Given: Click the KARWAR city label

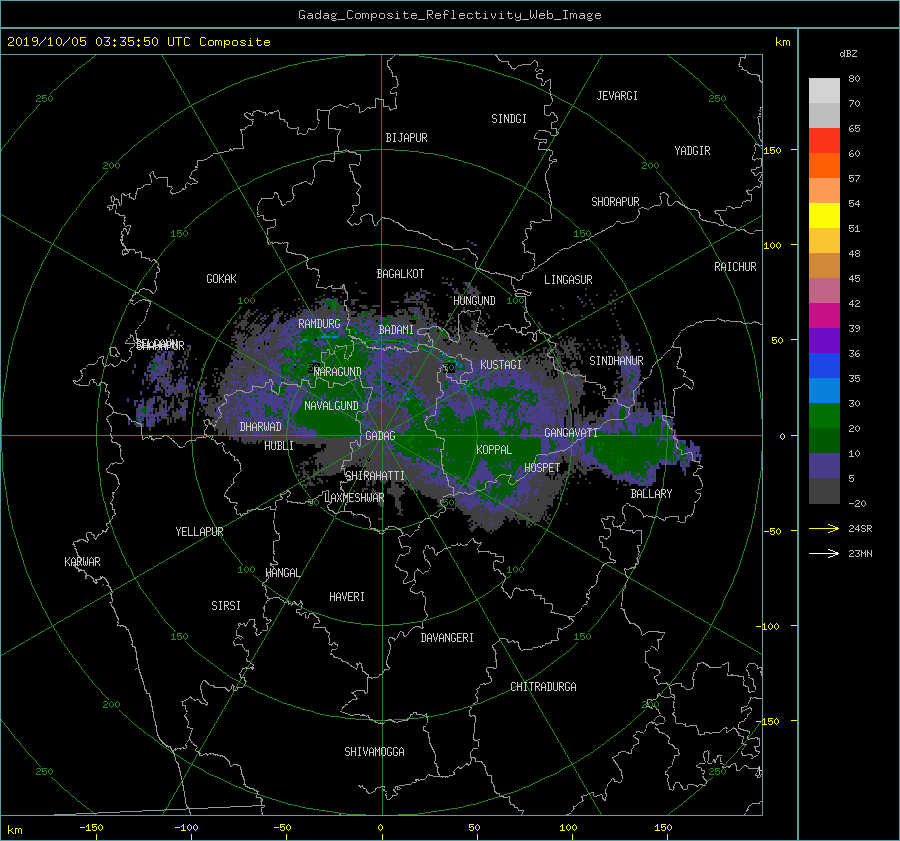Looking at the screenshot, I should point(82,562).
